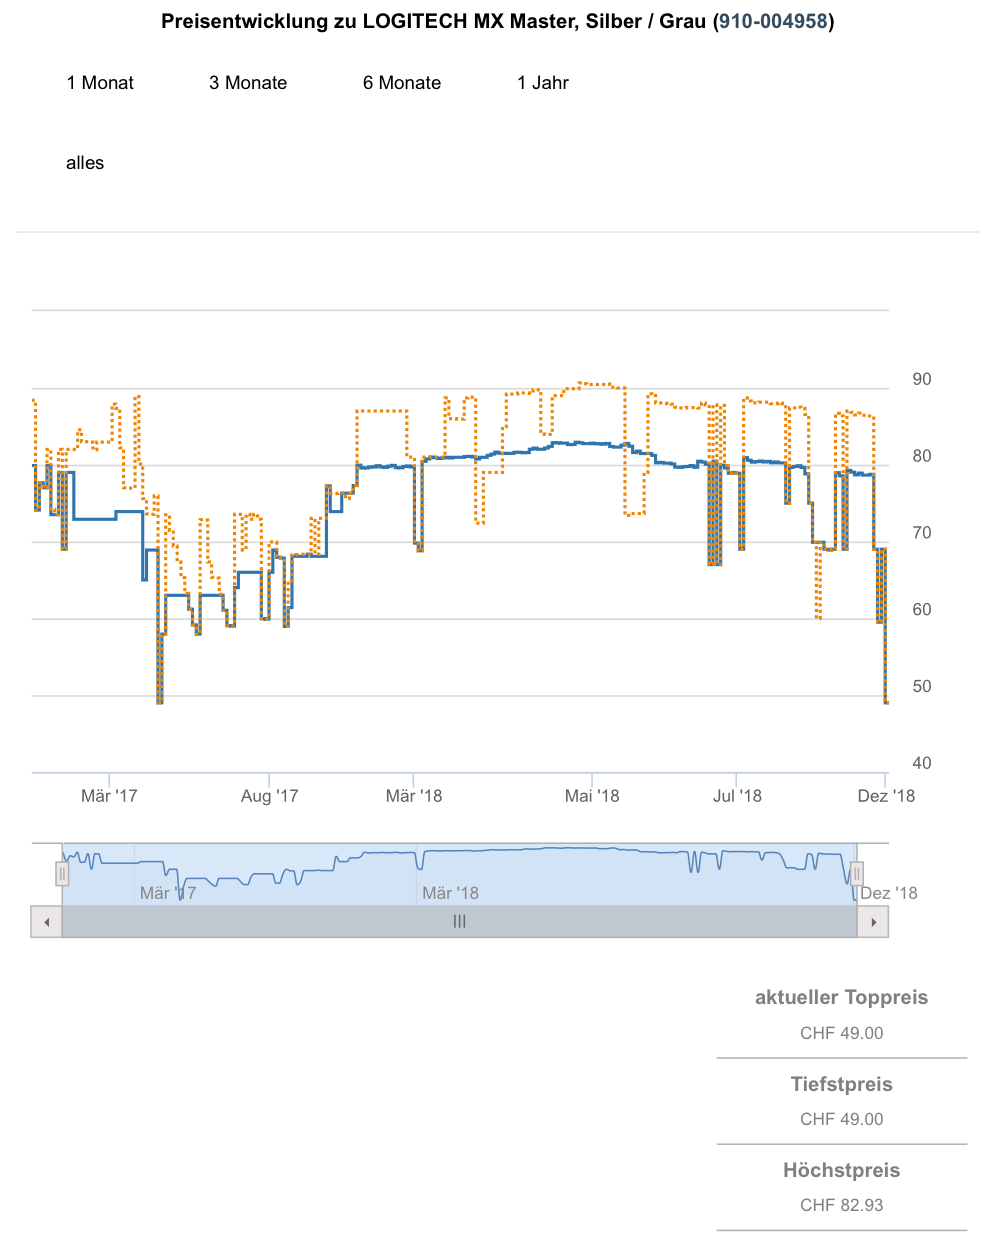Click the scrollbar right arrow button
Screen dimensions: 988x1255
[x=873, y=922]
